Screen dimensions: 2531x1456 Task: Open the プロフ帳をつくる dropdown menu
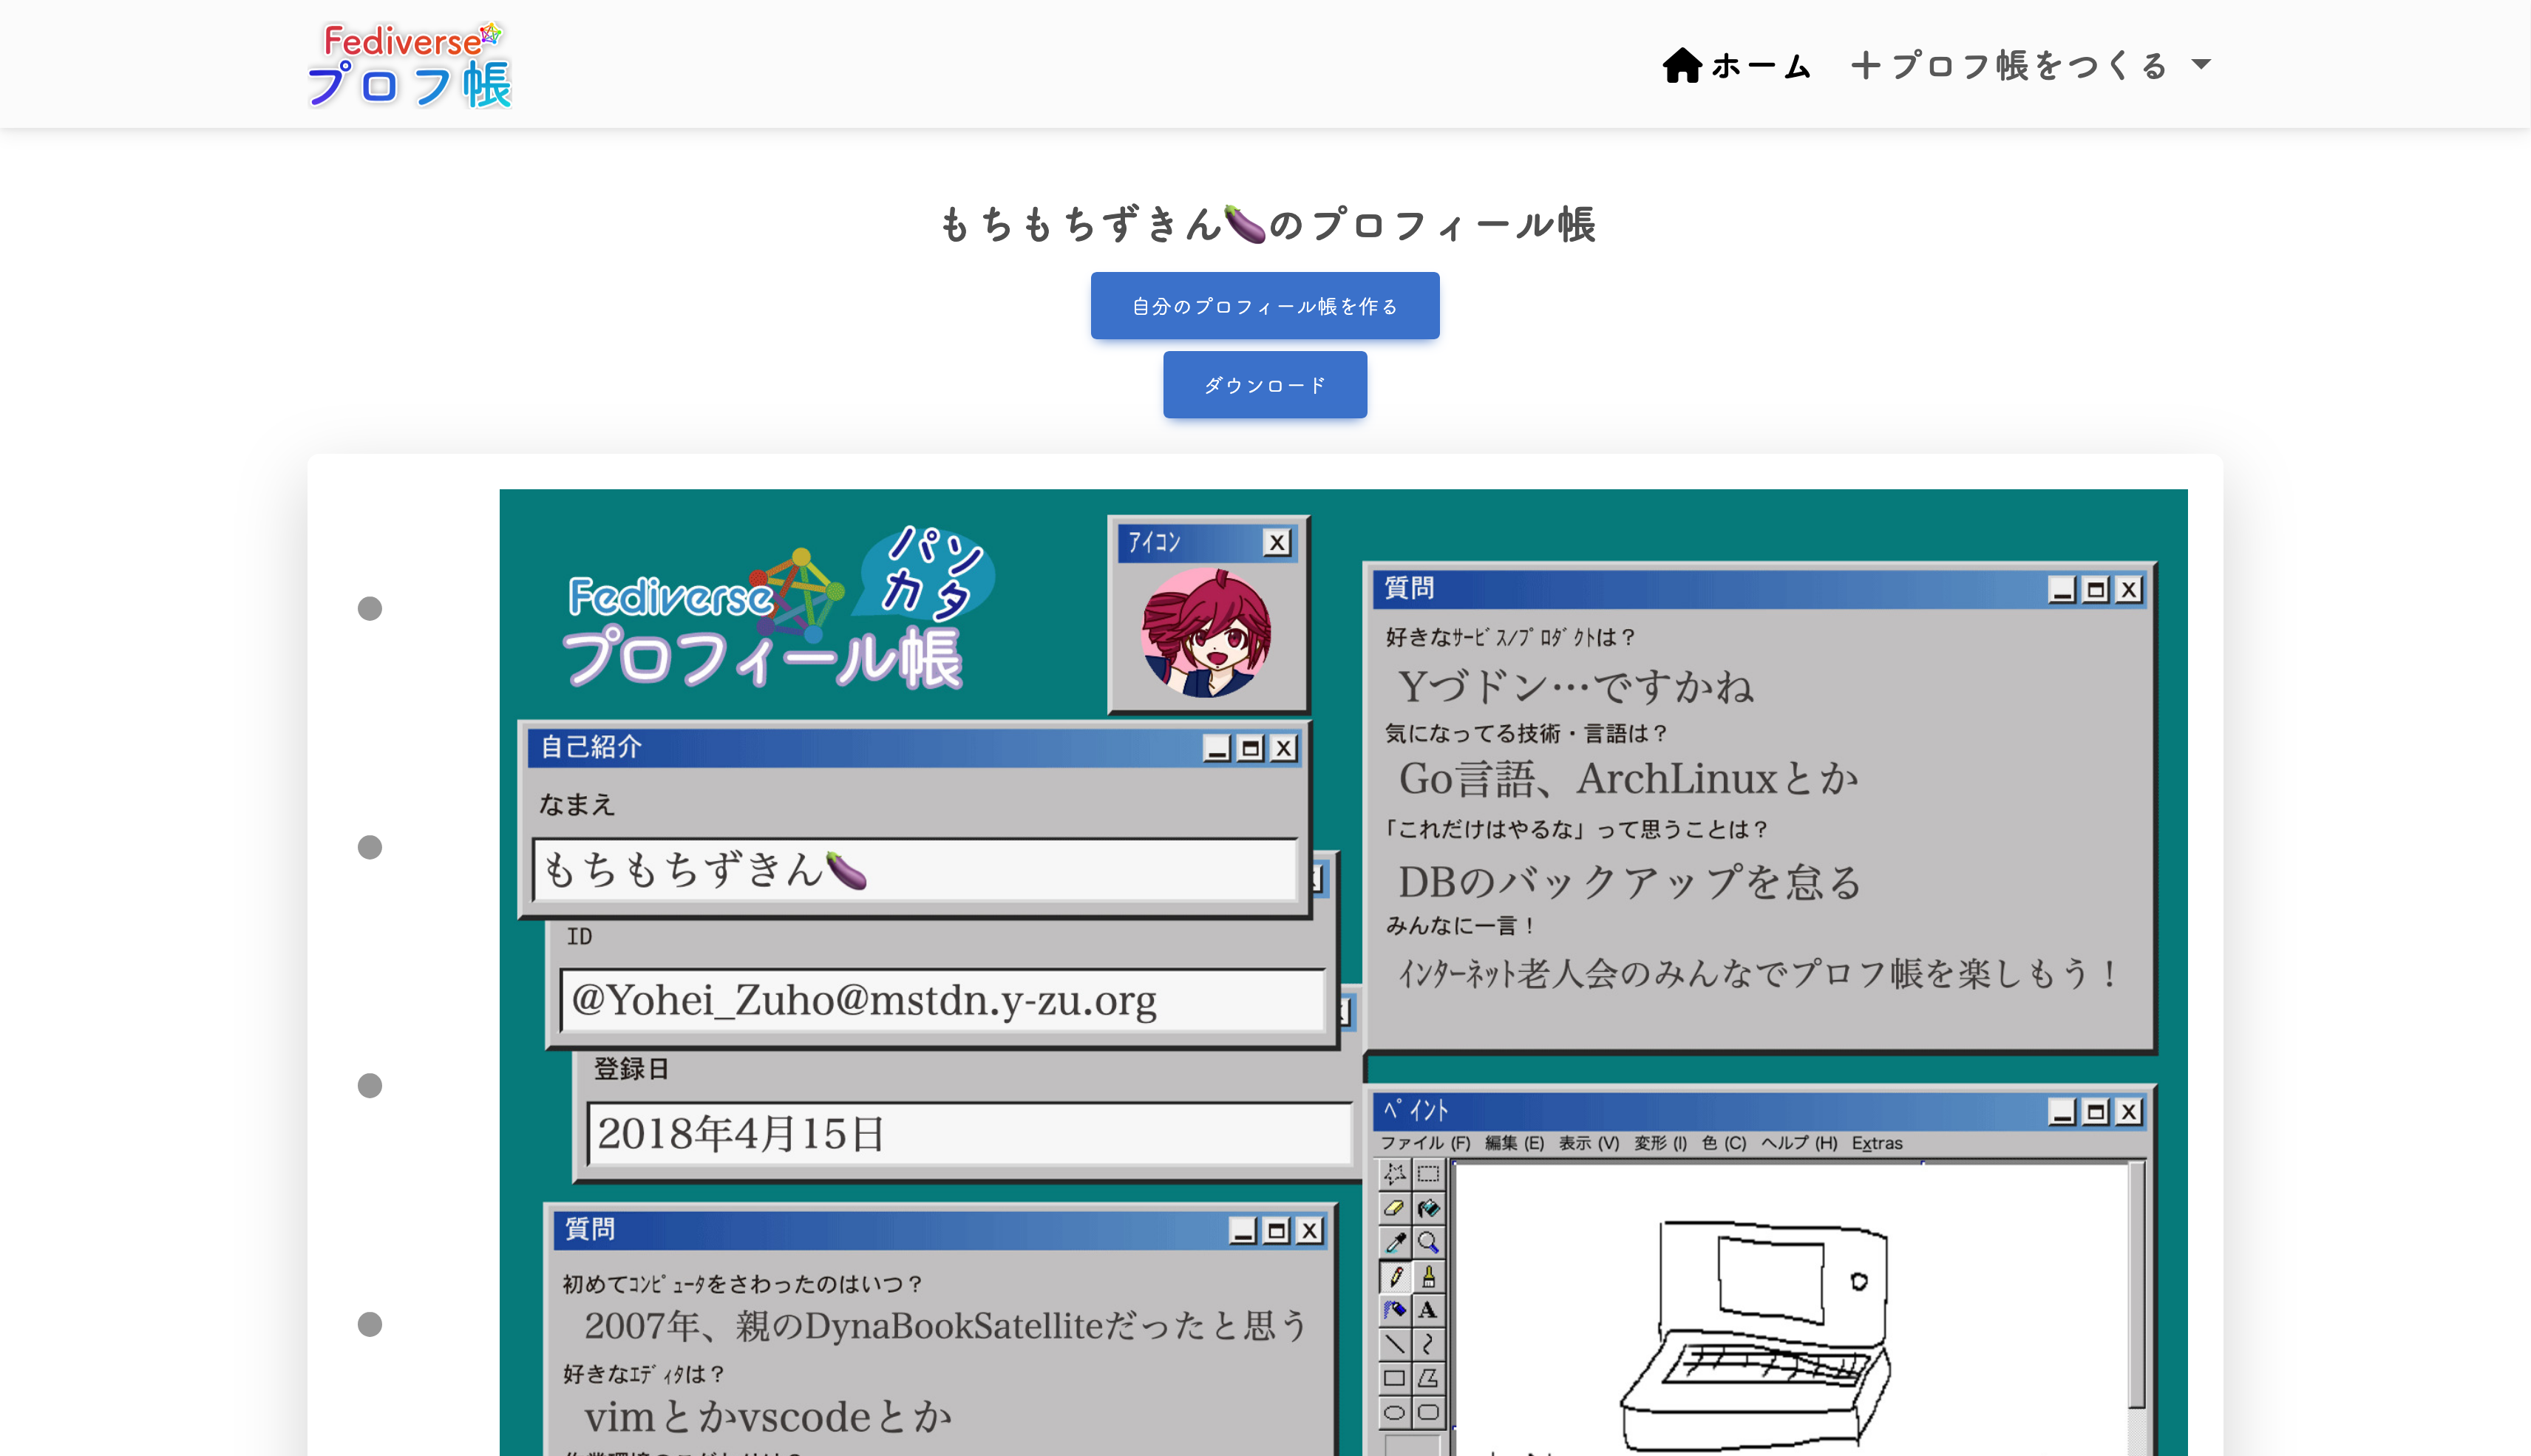[x=2030, y=65]
